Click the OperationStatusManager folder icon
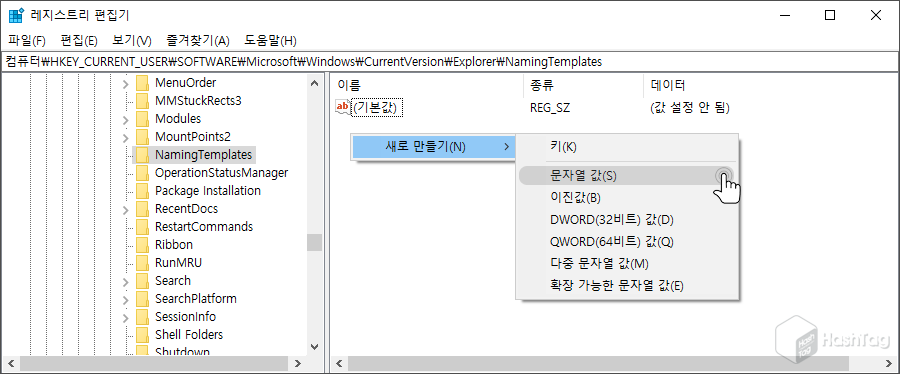This screenshot has height=374, width=900. [142, 173]
